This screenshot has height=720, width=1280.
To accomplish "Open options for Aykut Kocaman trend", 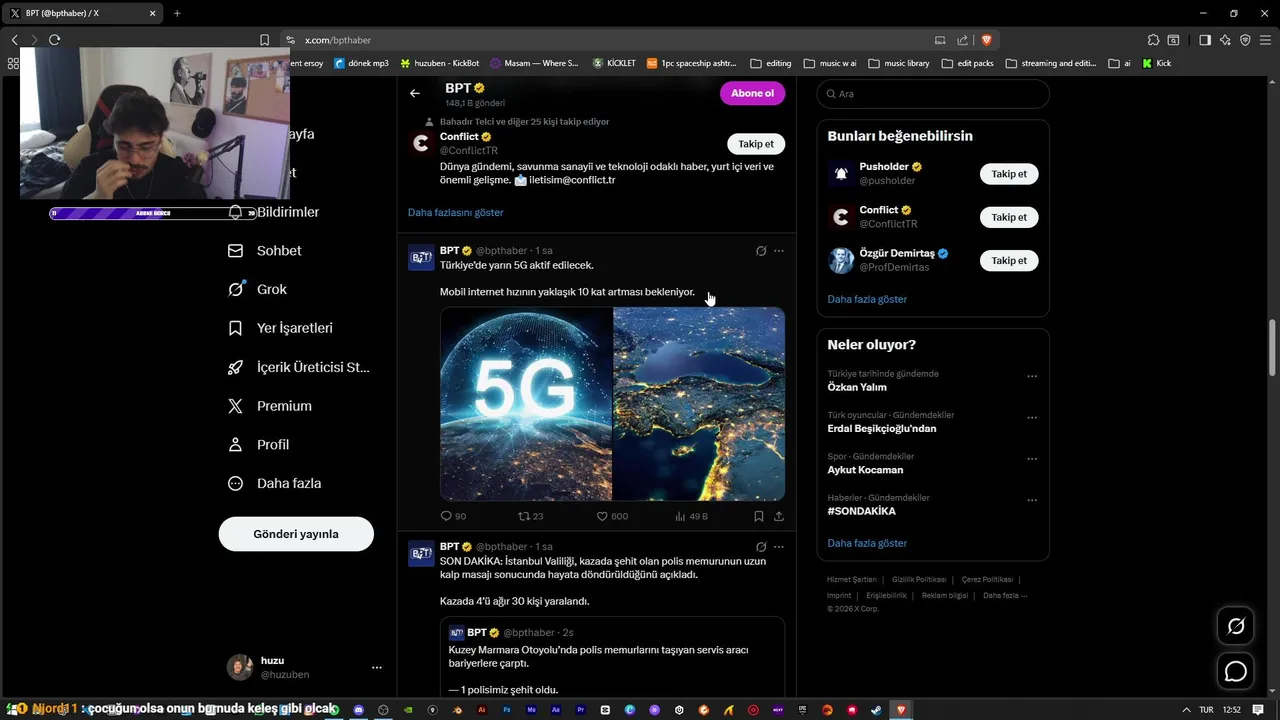I will pyautogui.click(x=1032, y=459).
